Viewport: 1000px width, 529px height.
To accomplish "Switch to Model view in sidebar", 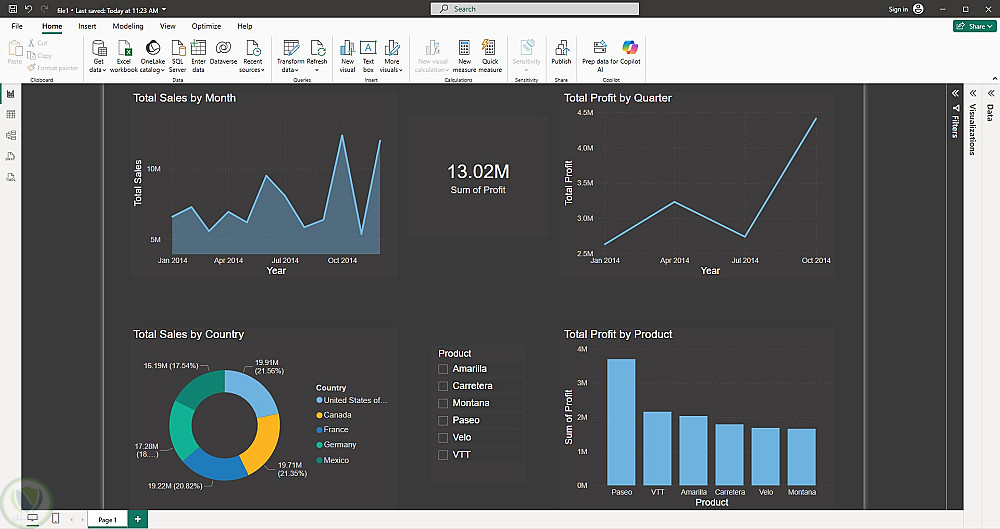I will (x=10, y=135).
